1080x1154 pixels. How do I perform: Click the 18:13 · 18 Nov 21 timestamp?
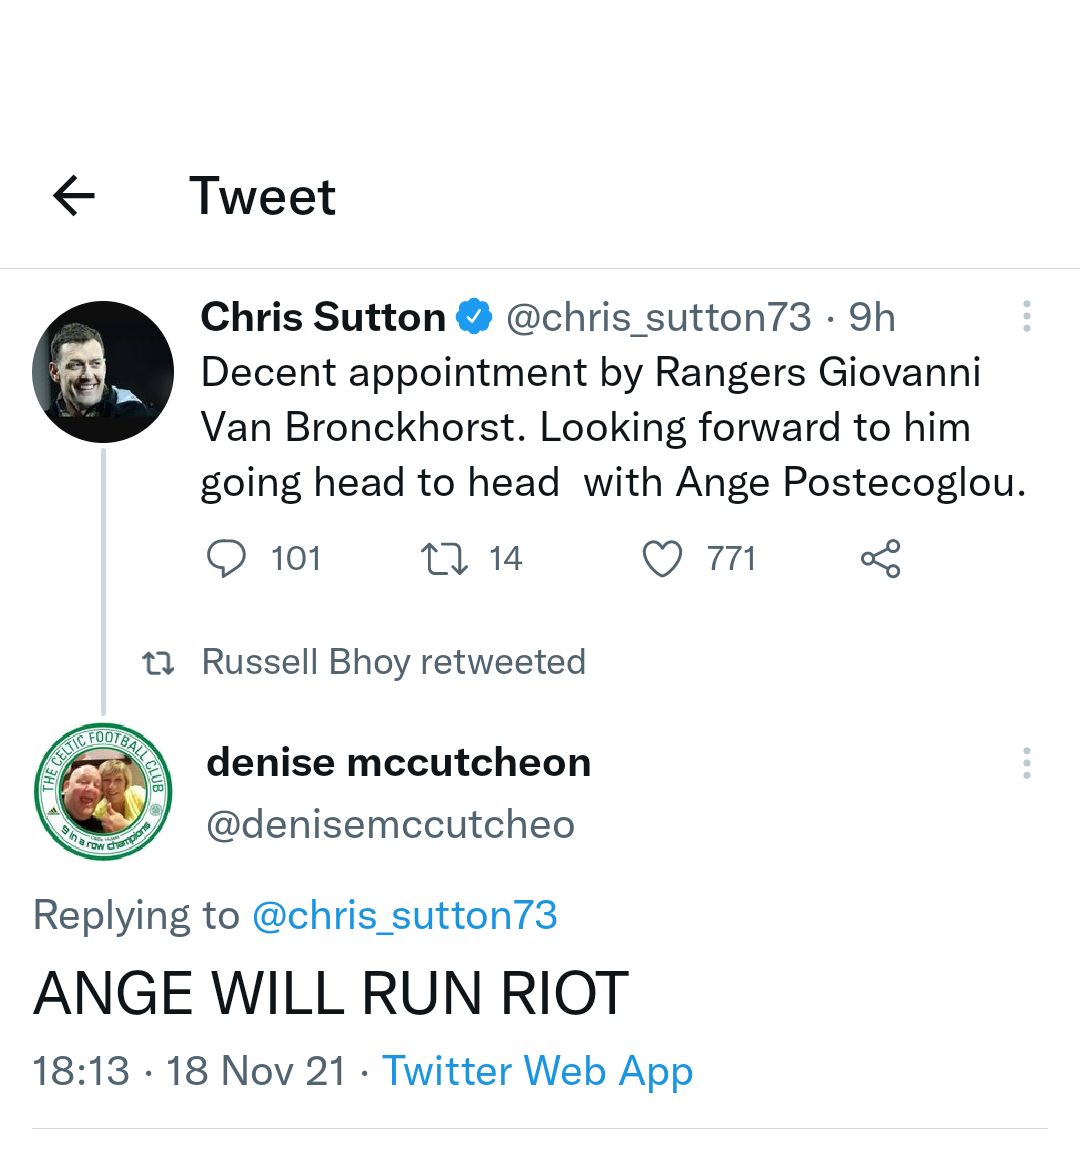pyautogui.click(x=189, y=1071)
